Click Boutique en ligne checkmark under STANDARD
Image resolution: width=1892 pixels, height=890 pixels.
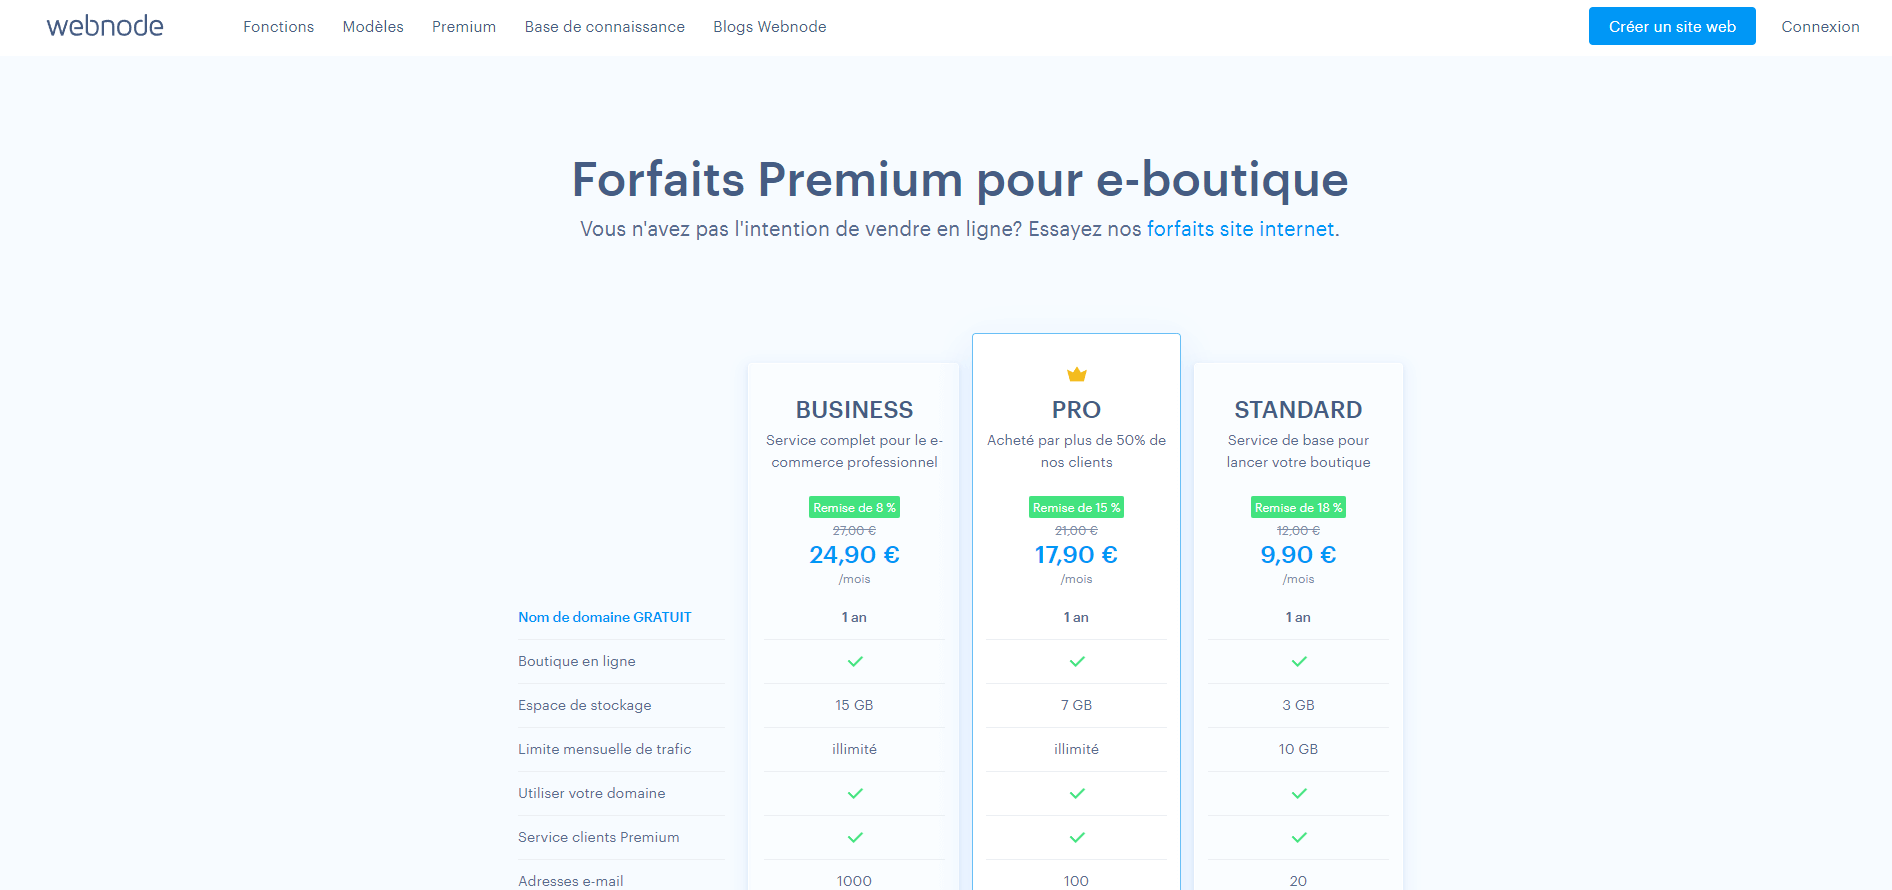click(1299, 662)
